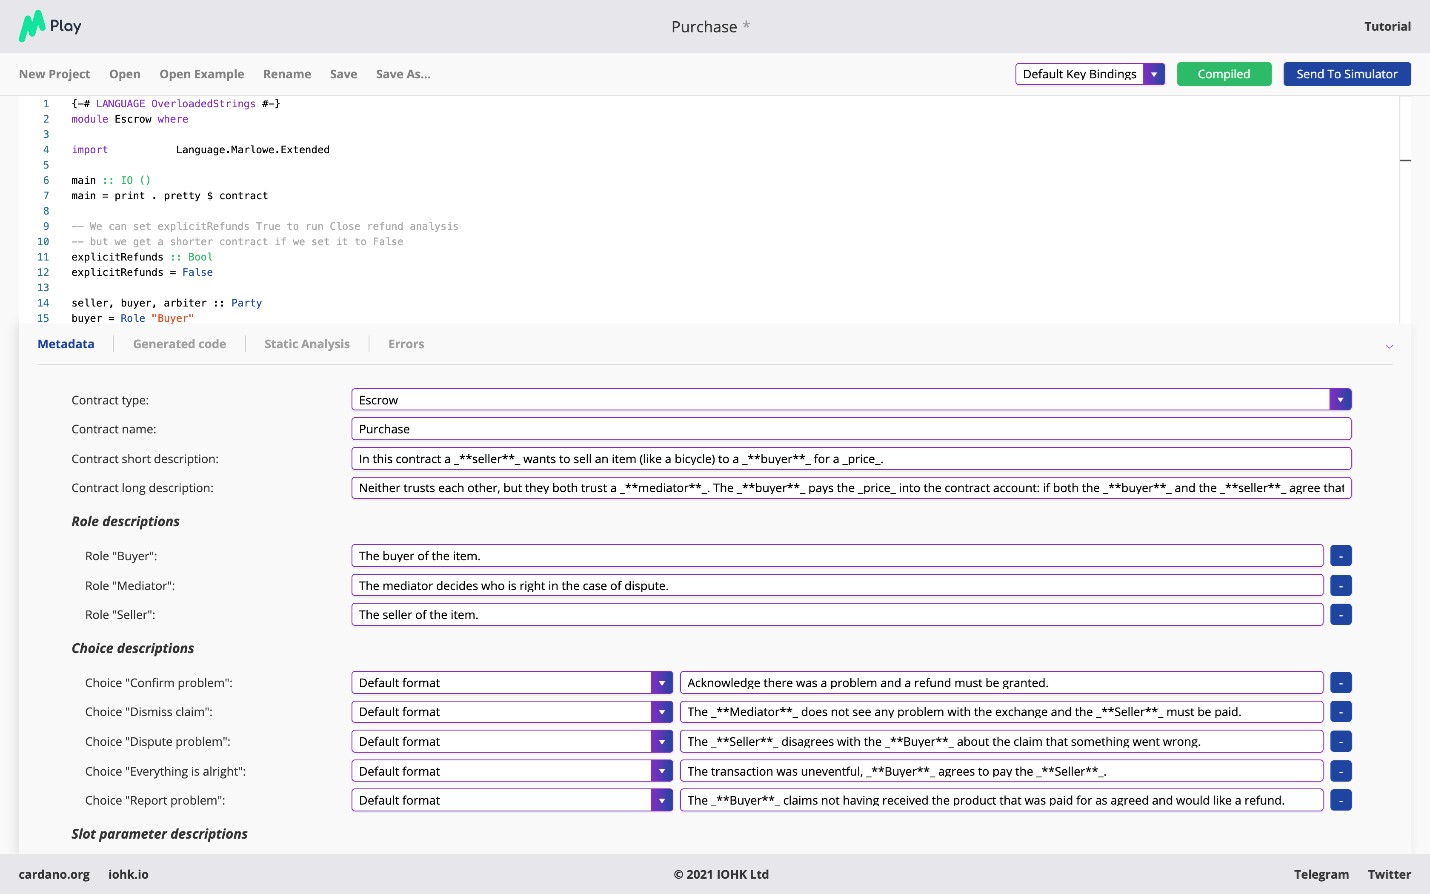The height and width of the screenshot is (894, 1430).
Task: Click code line "module Escrow where"
Action: tap(130, 119)
